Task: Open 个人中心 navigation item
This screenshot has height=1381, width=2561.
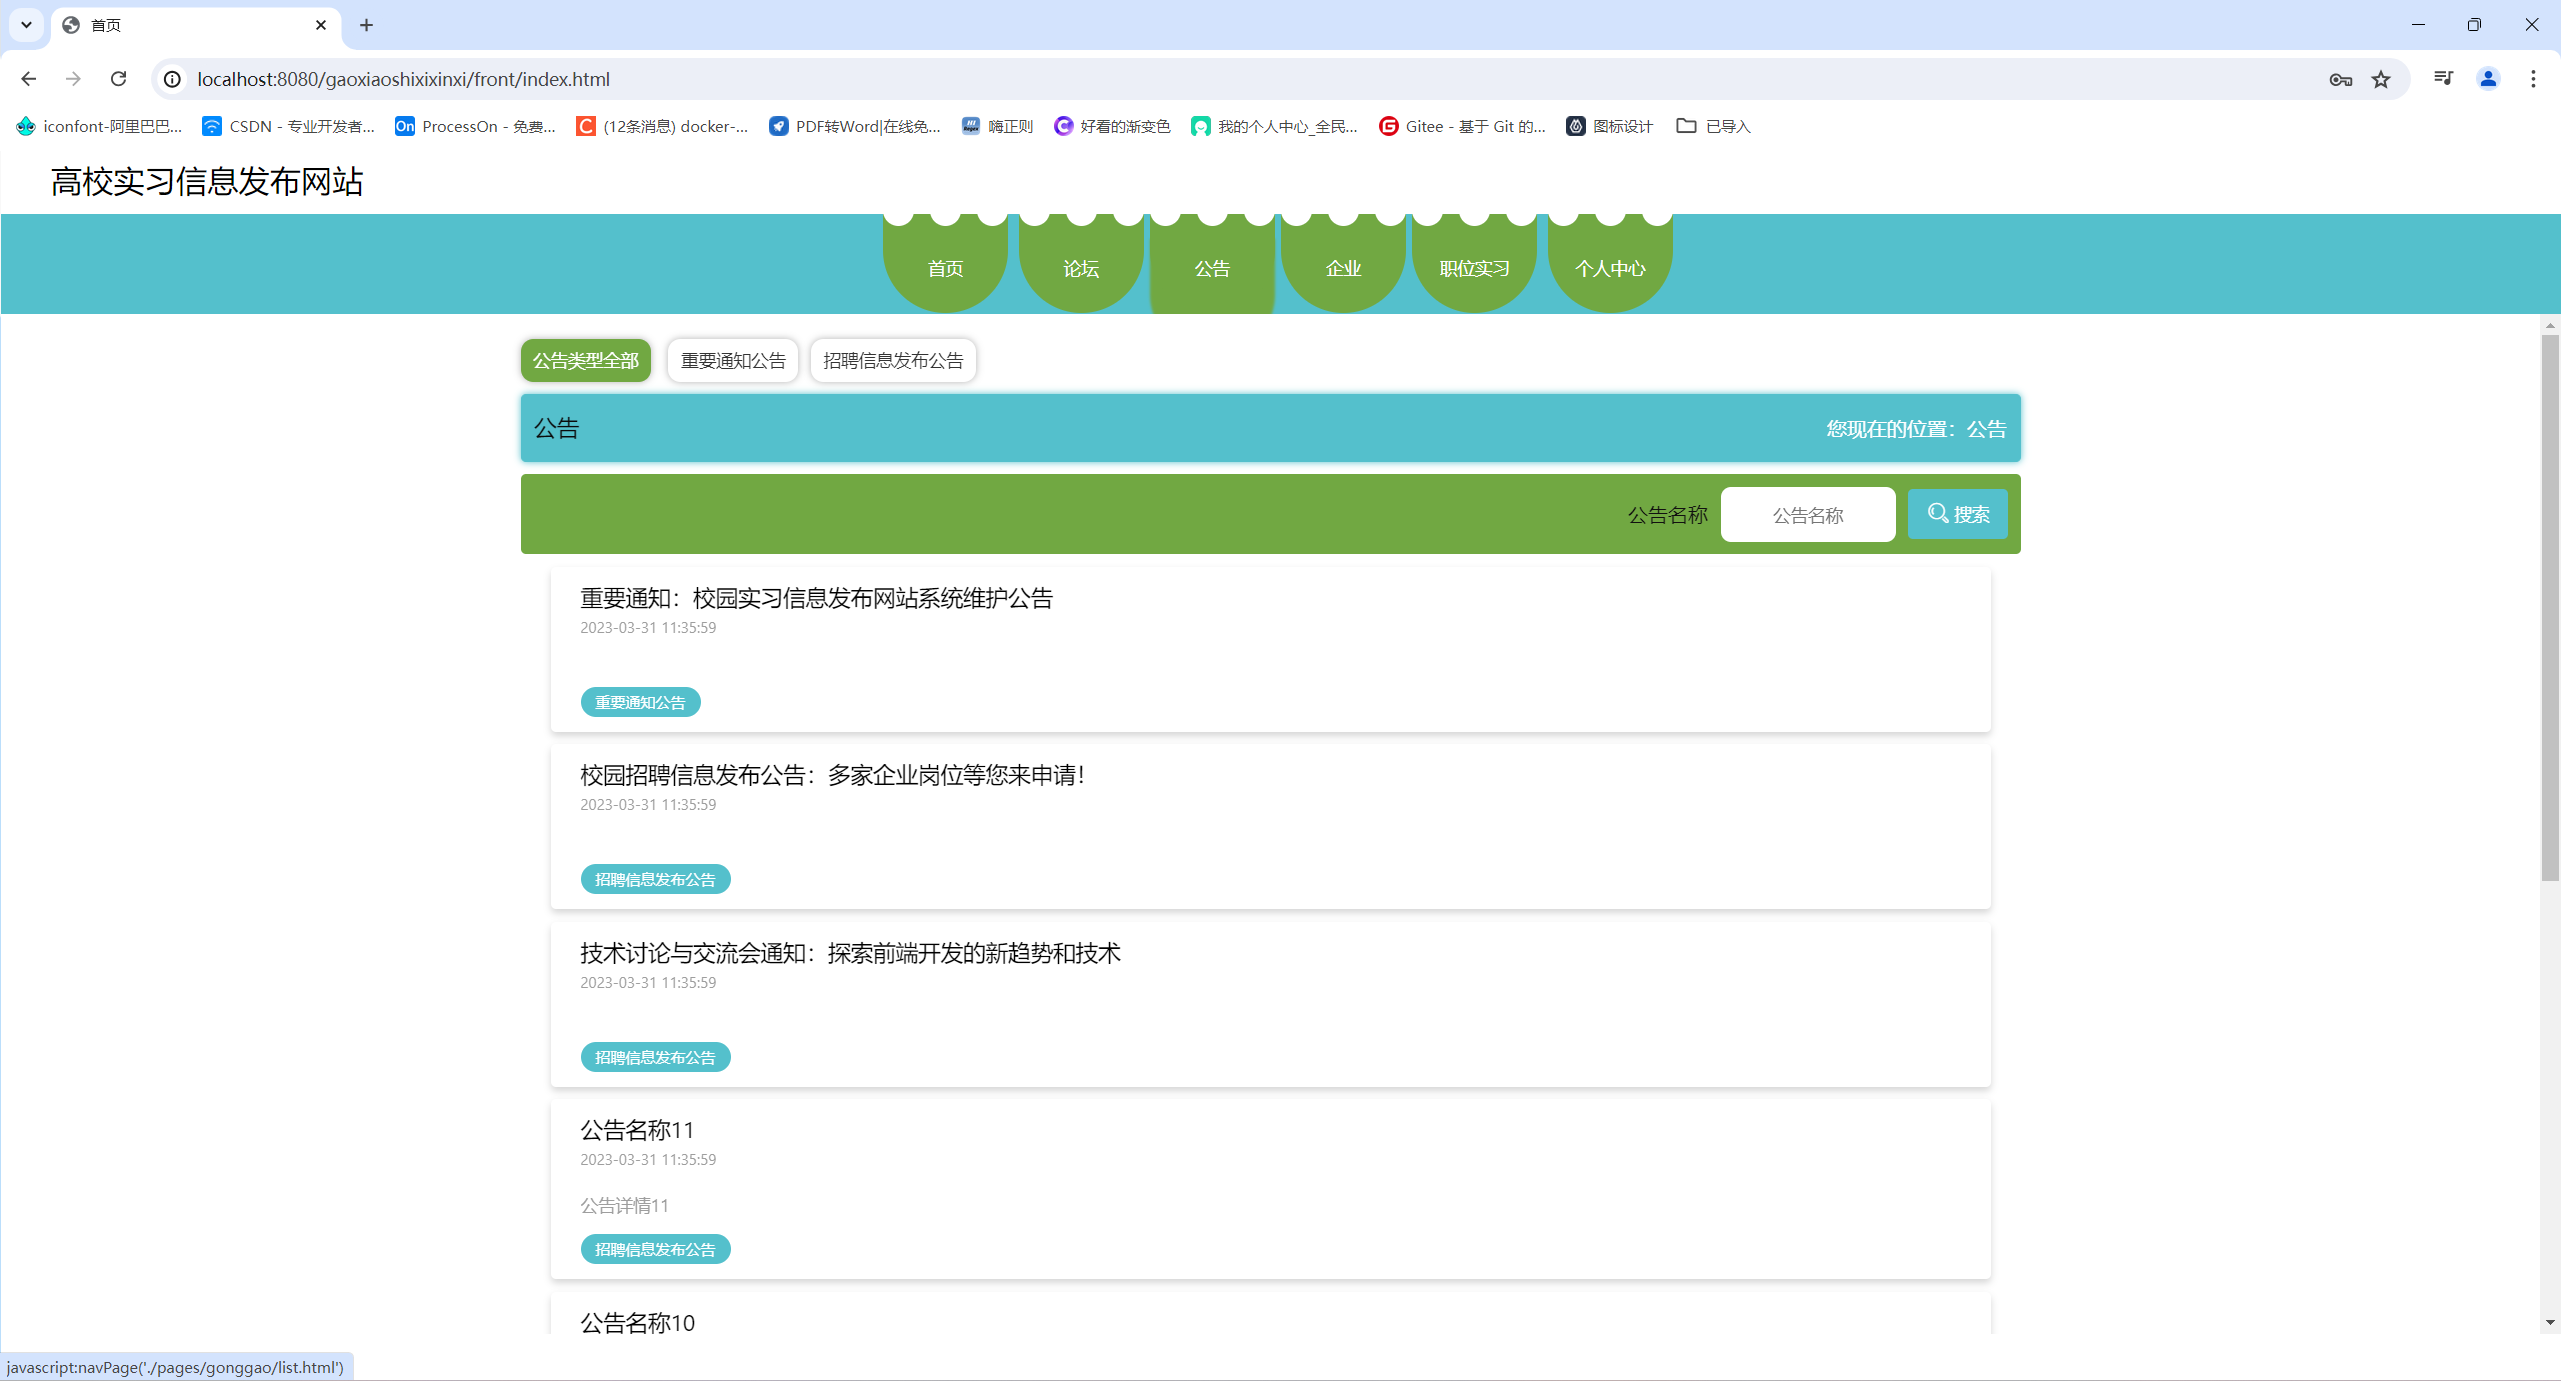Action: click(x=1609, y=268)
